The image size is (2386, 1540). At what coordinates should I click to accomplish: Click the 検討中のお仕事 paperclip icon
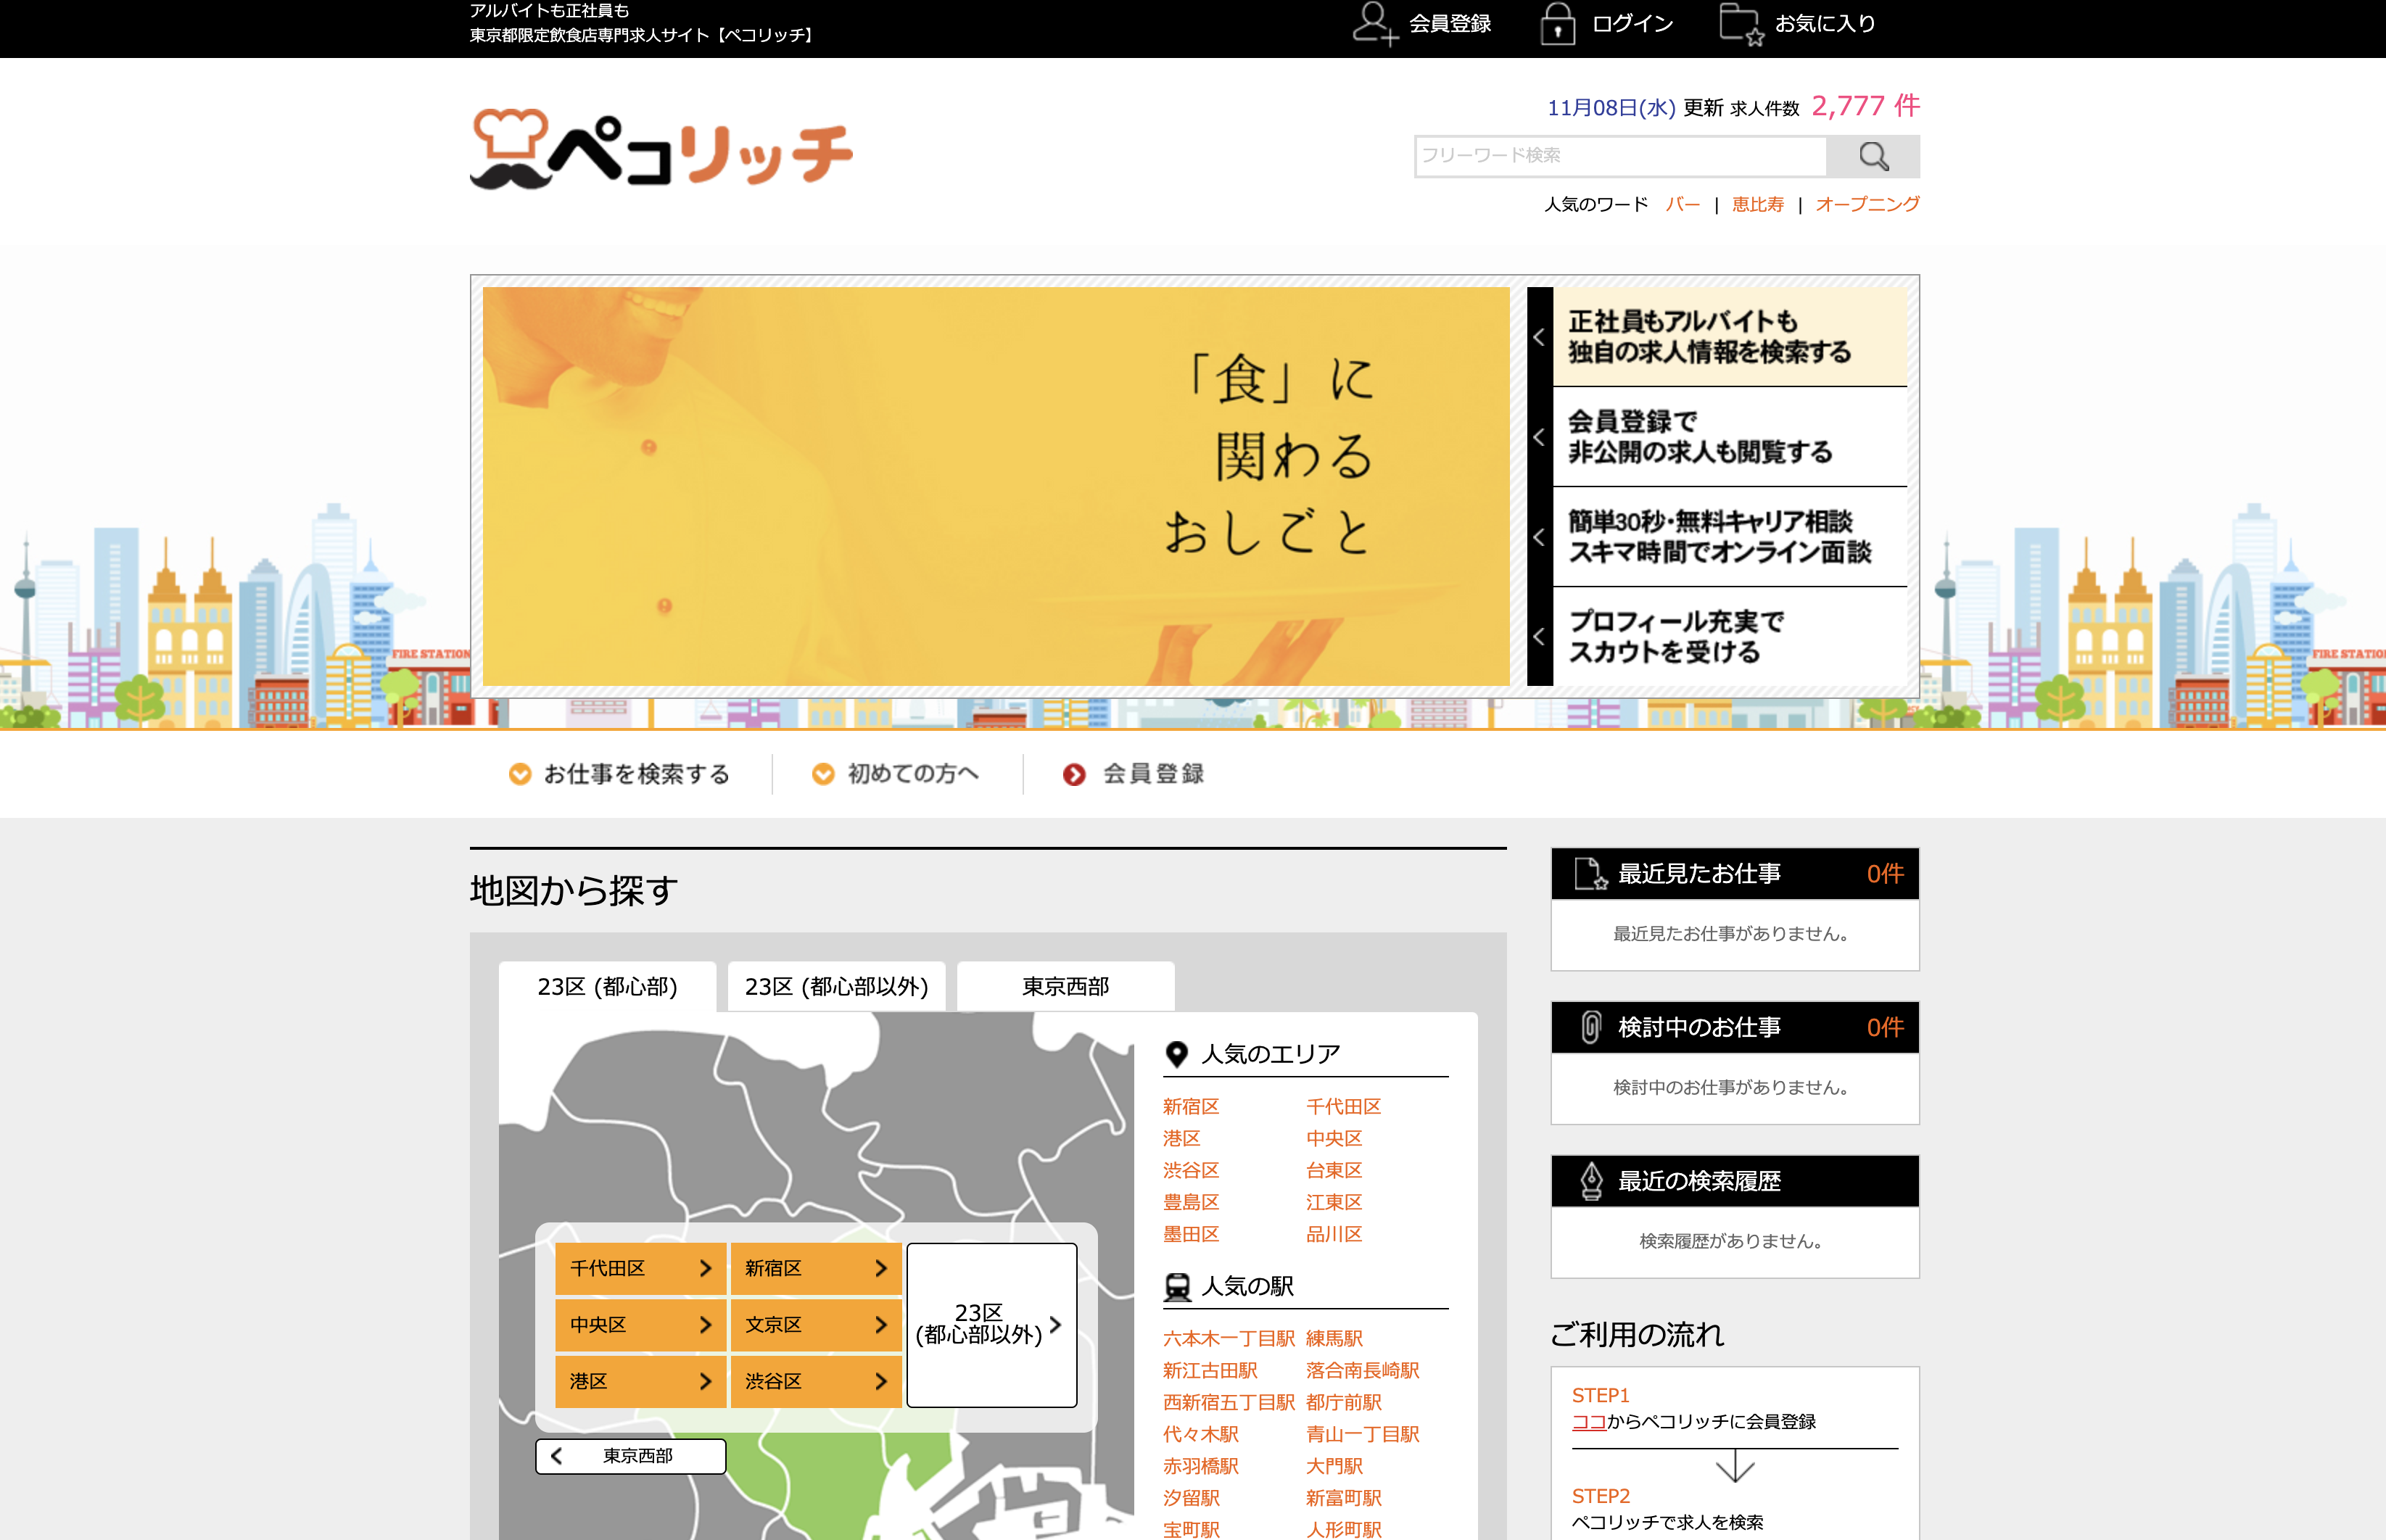click(x=1590, y=1027)
